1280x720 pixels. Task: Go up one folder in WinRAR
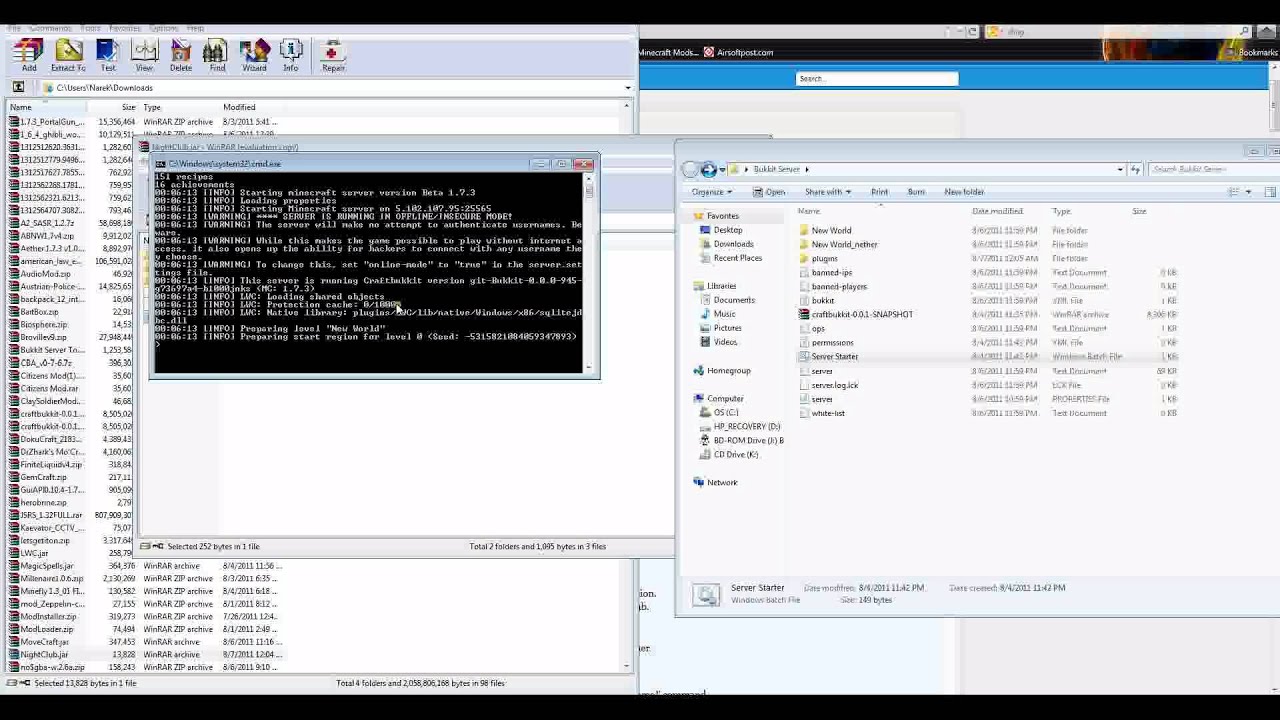(18, 87)
